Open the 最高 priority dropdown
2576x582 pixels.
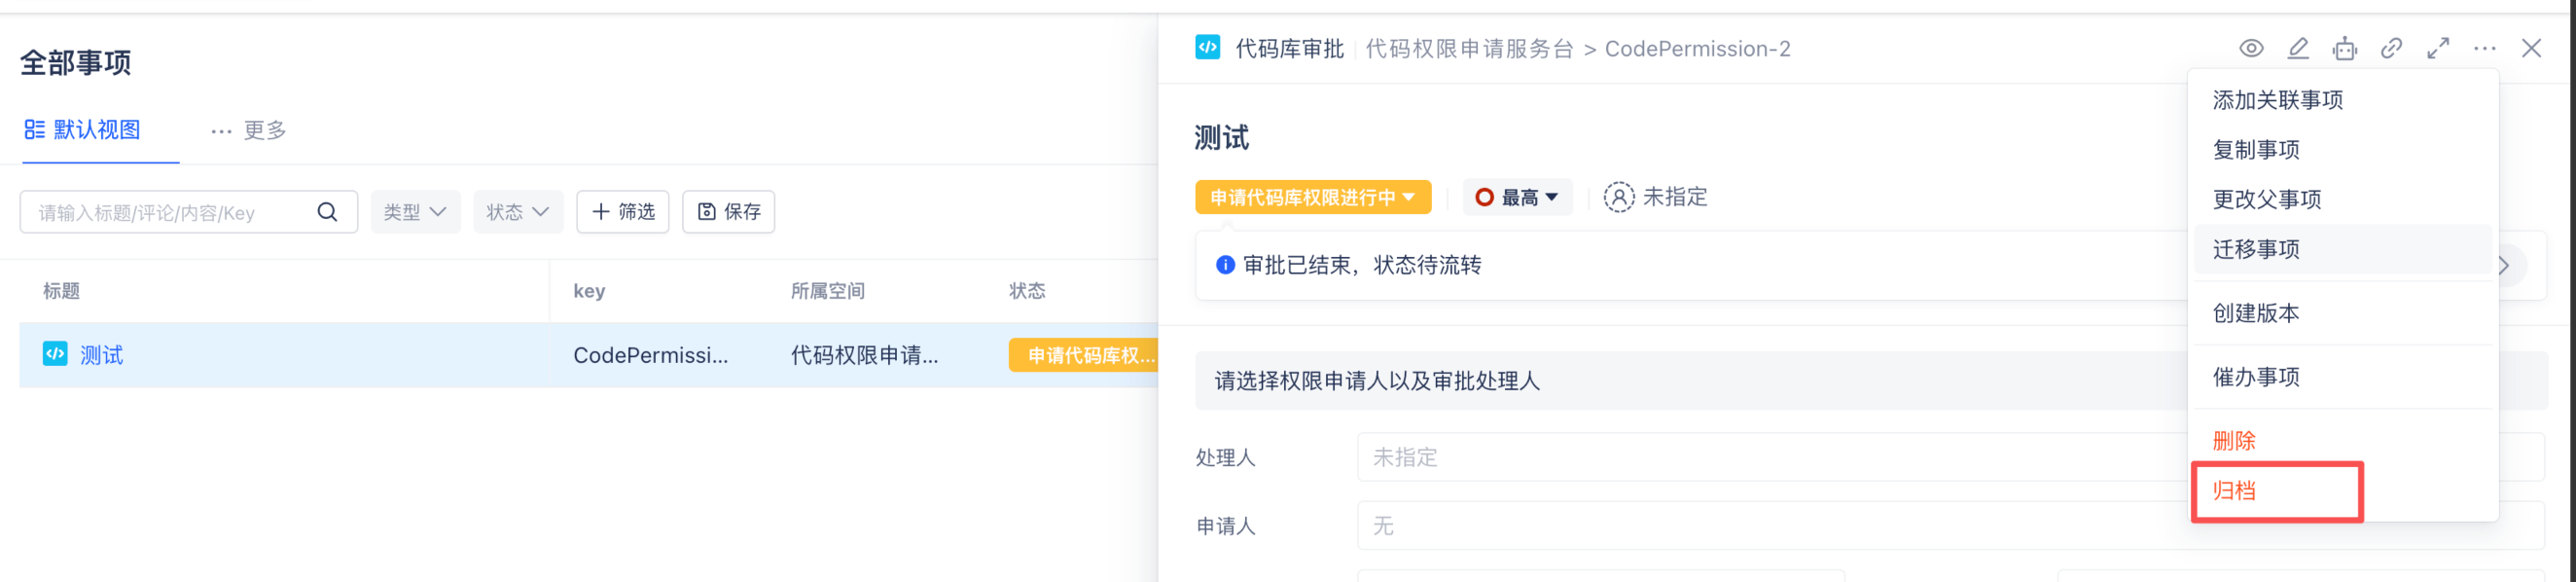[x=1517, y=197]
